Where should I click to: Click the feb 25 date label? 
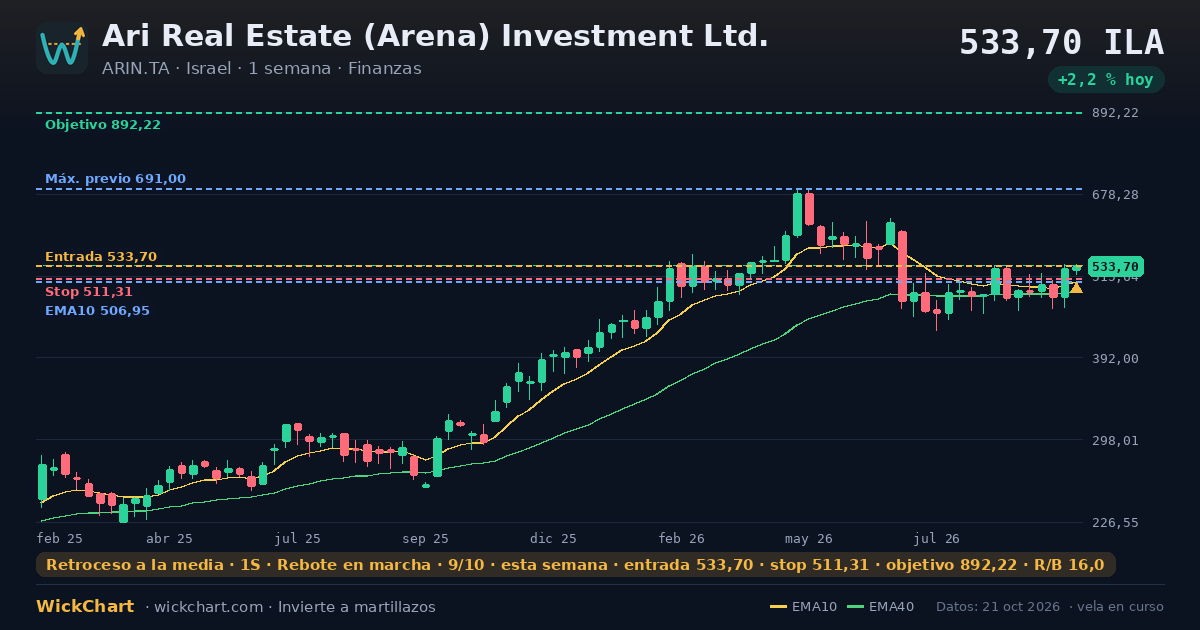60,538
